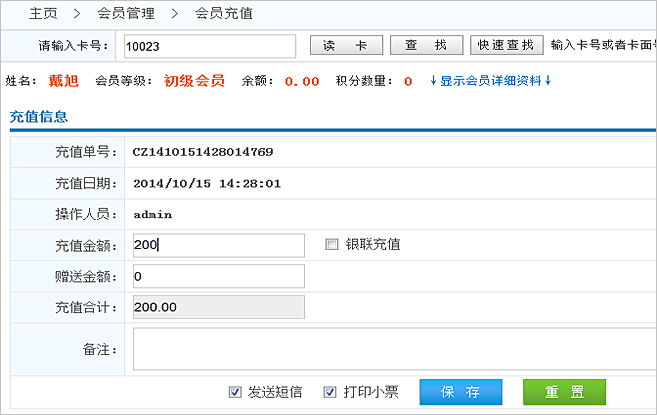Click the recharge order number CZ1410151428014769

[x=203, y=152]
